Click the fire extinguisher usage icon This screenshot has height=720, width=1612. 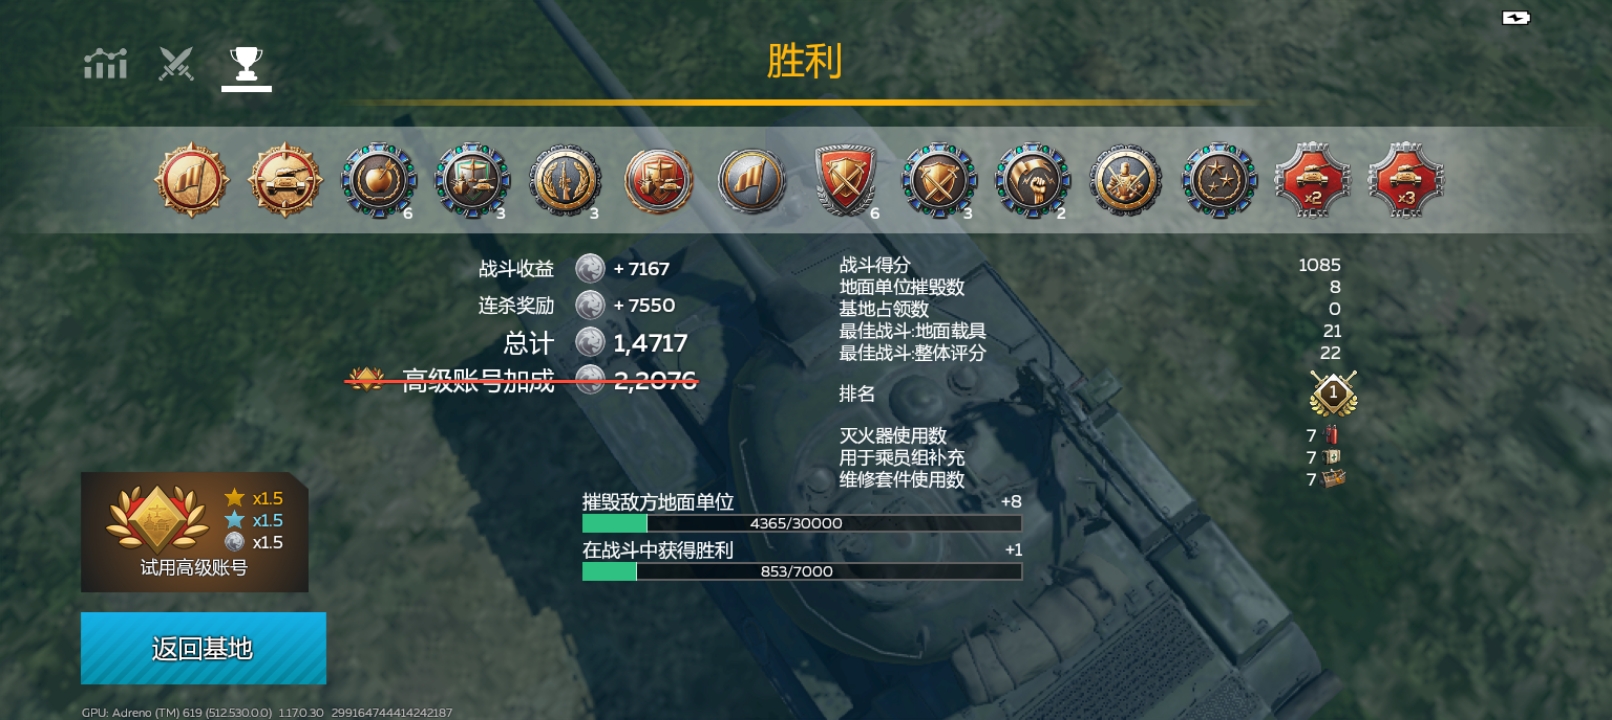tap(1331, 435)
